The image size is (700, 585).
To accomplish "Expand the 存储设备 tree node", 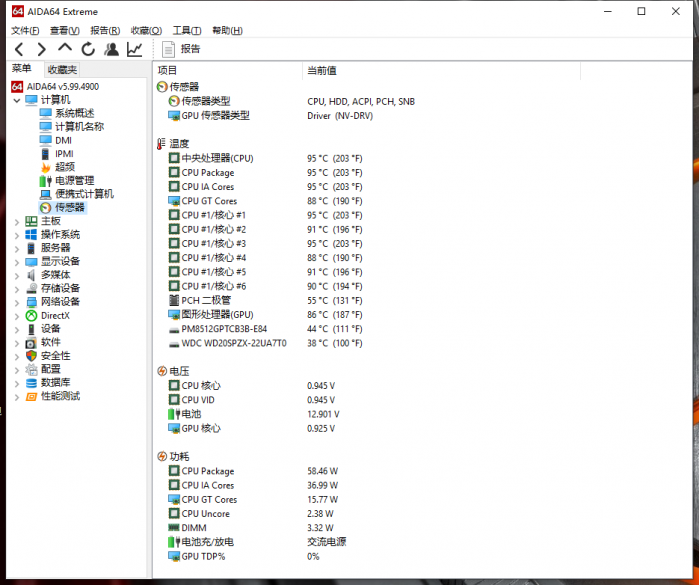I will 17,288.
